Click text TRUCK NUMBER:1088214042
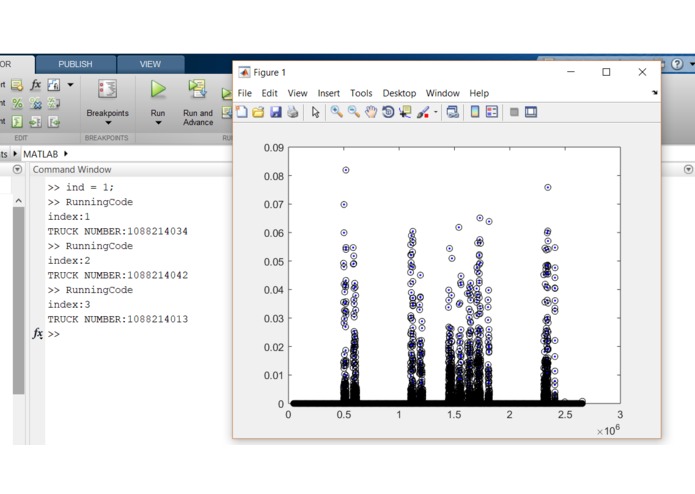695x494 pixels. tap(117, 275)
